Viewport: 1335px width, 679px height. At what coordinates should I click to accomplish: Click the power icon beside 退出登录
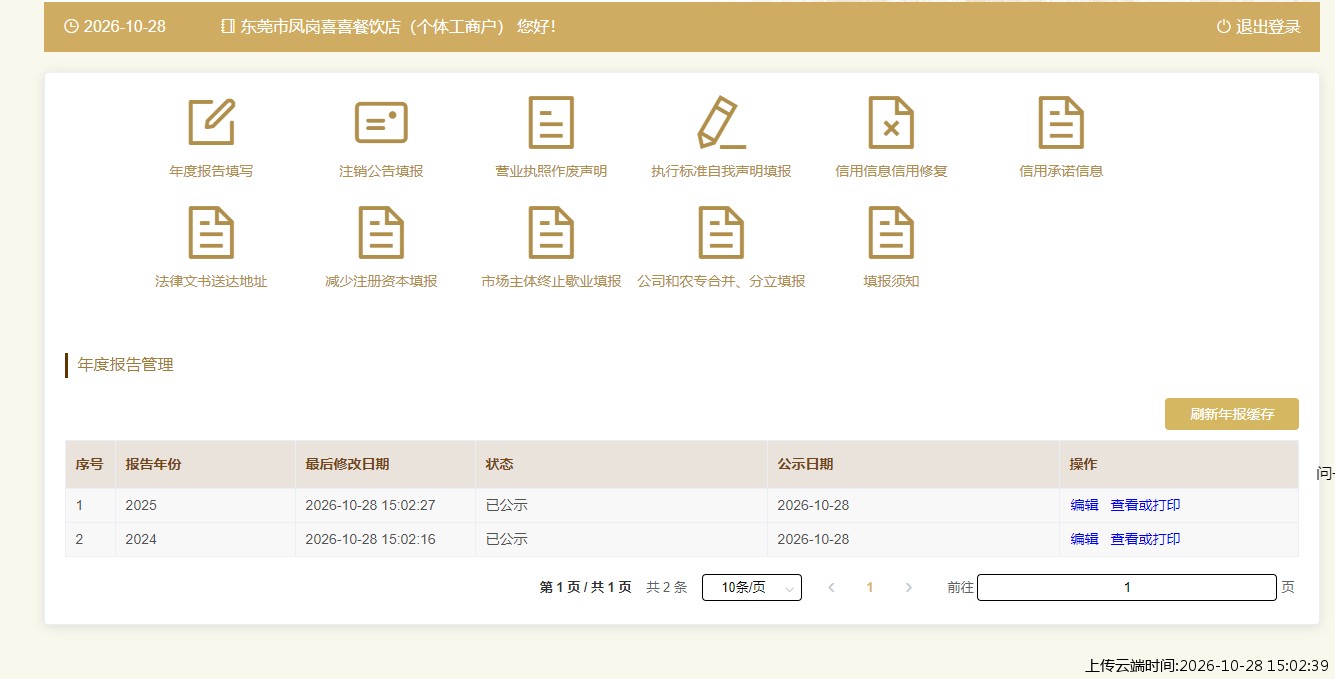click(x=1223, y=27)
